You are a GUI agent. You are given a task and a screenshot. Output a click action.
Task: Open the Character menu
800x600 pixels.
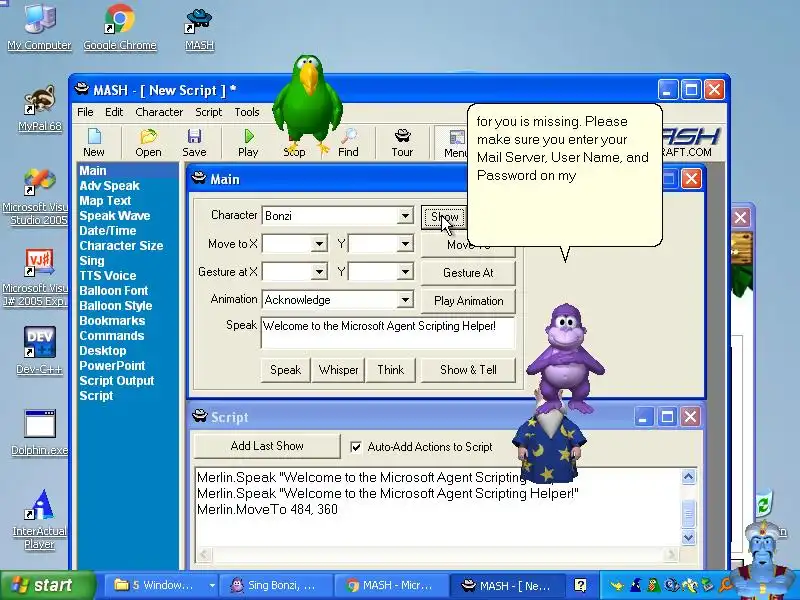coord(159,112)
